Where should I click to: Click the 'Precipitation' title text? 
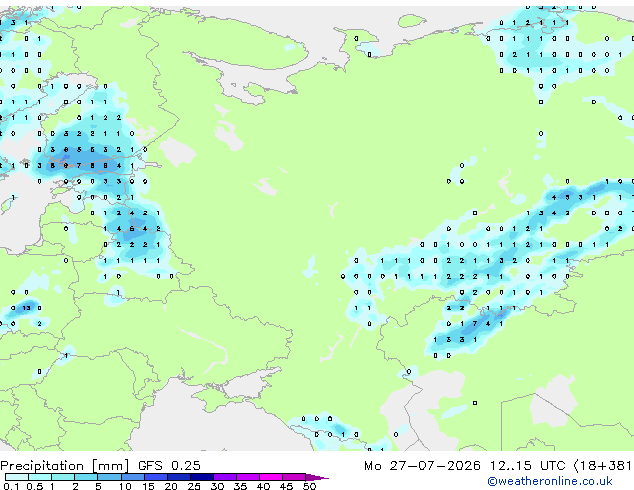(42, 466)
